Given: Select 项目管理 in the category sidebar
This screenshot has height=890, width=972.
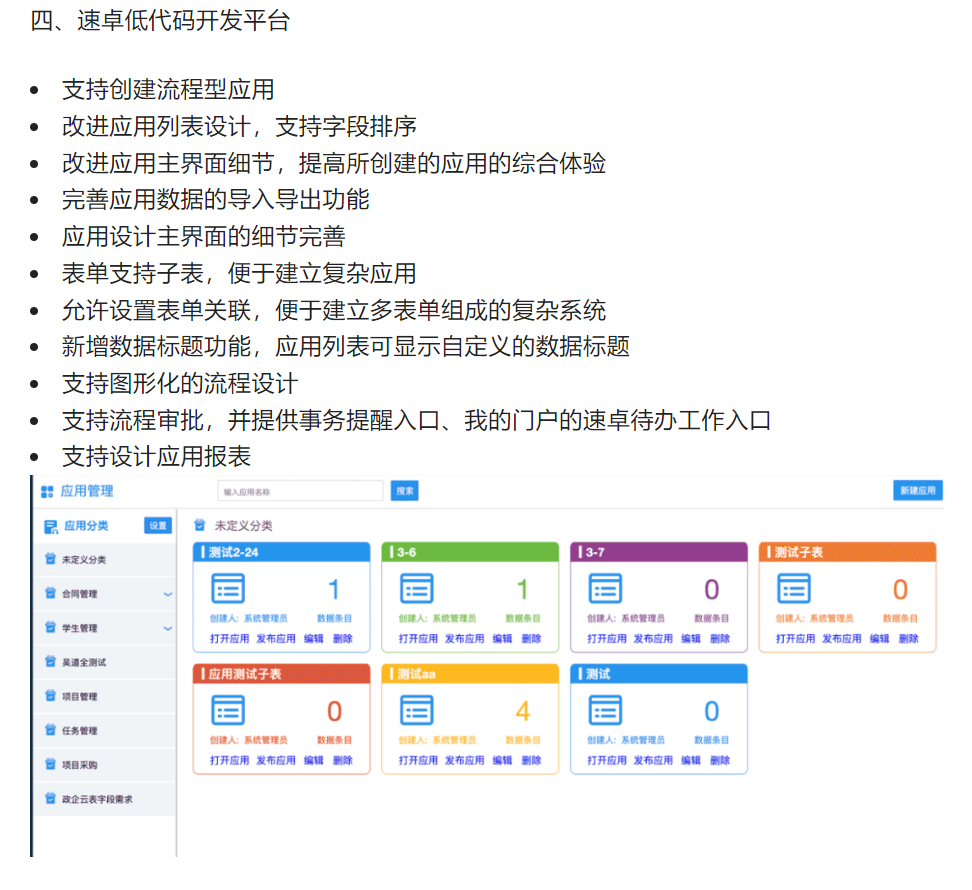Looking at the screenshot, I should point(79,696).
